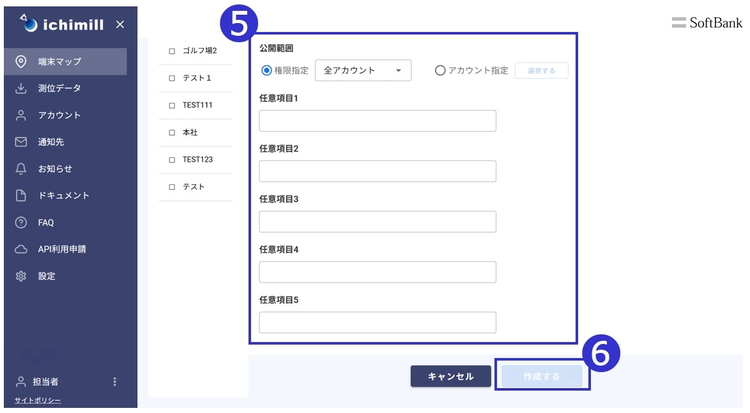This screenshot has height=413, width=750.
Task: Open the 全アカウント dropdown
Action: (362, 71)
